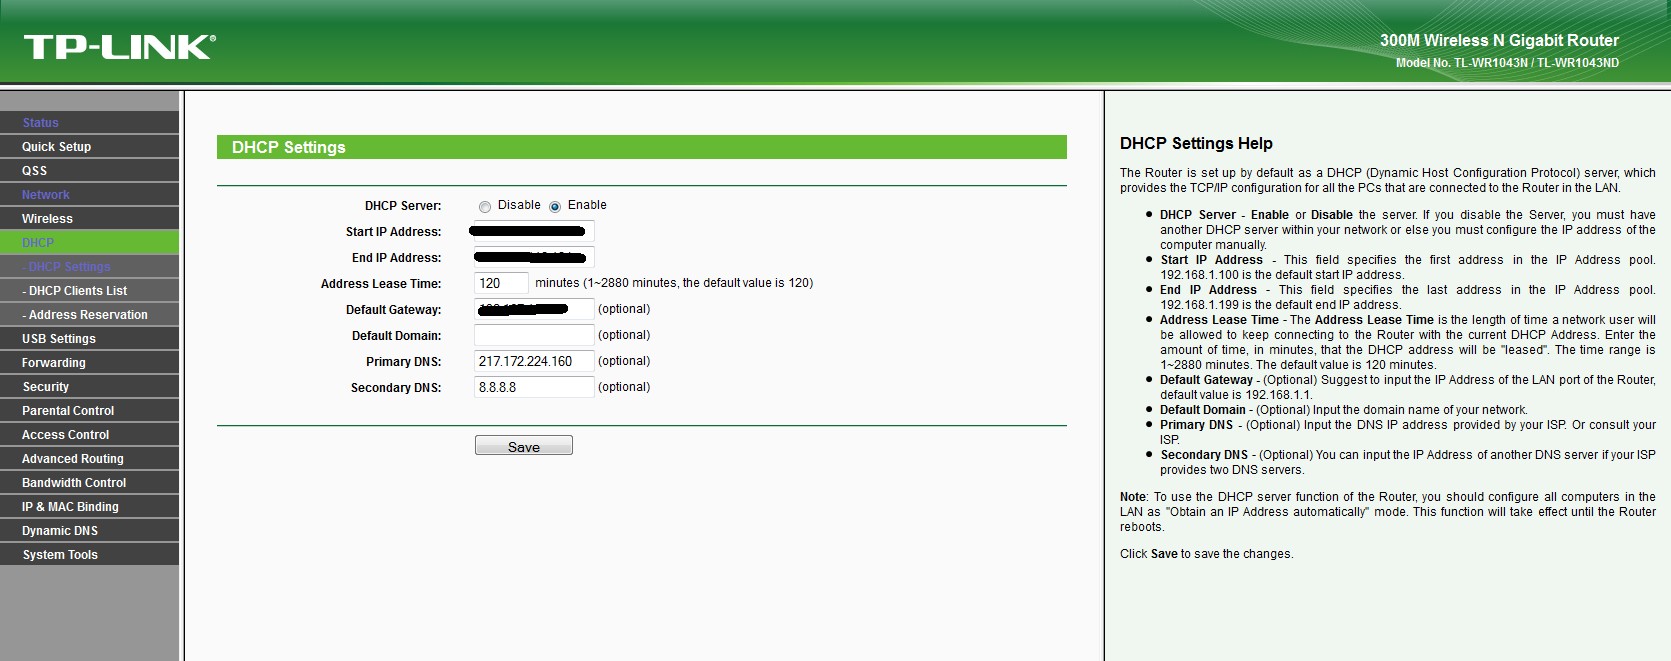Save the DHCP settings
The height and width of the screenshot is (661, 1671).
(524, 446)
